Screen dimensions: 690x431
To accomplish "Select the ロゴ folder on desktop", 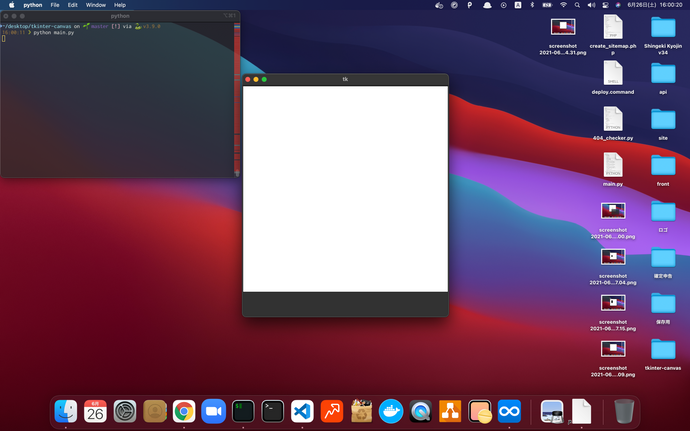I will pos(663,216).
